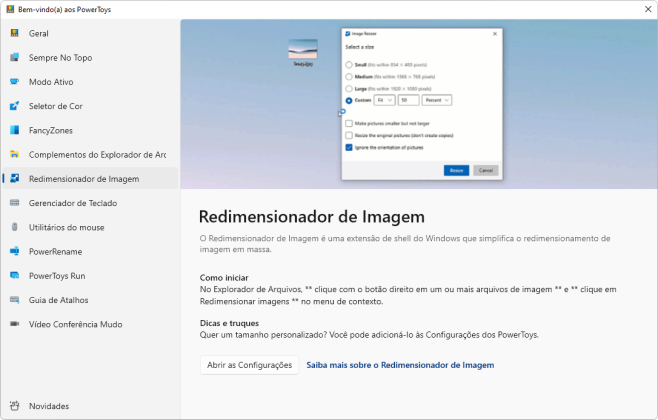Open the FancyZones layout icon
The width and height of the screenshot is (658, 420).
click(15, 130)
